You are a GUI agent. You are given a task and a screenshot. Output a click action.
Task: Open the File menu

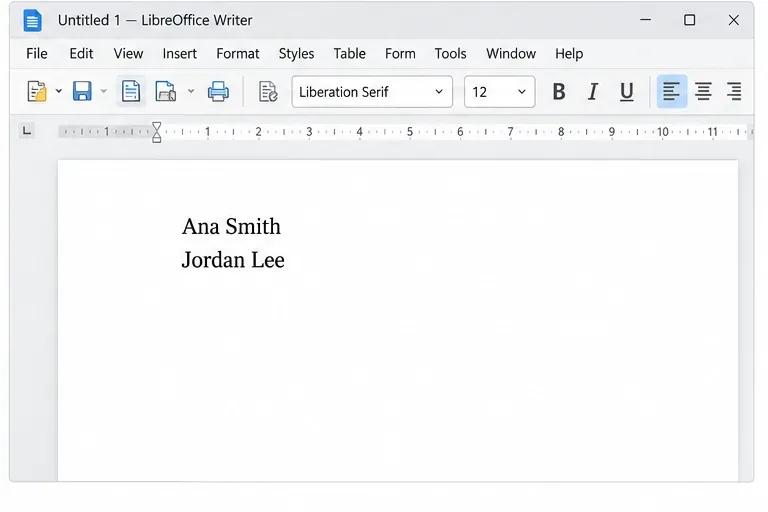[37, 53]
